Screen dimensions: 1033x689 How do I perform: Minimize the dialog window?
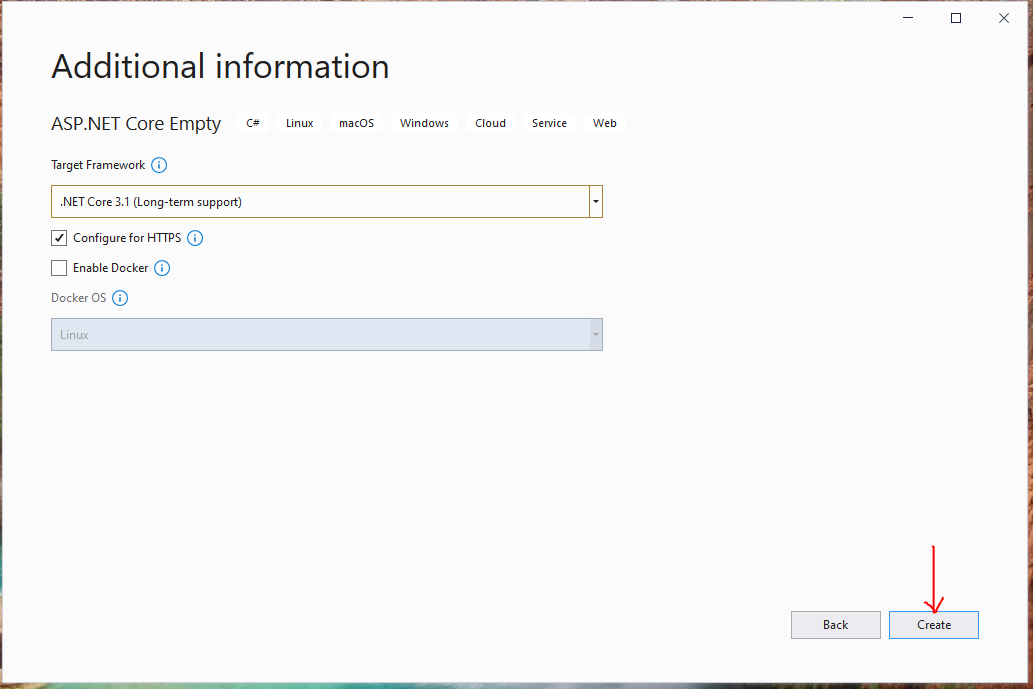(908, 18)
